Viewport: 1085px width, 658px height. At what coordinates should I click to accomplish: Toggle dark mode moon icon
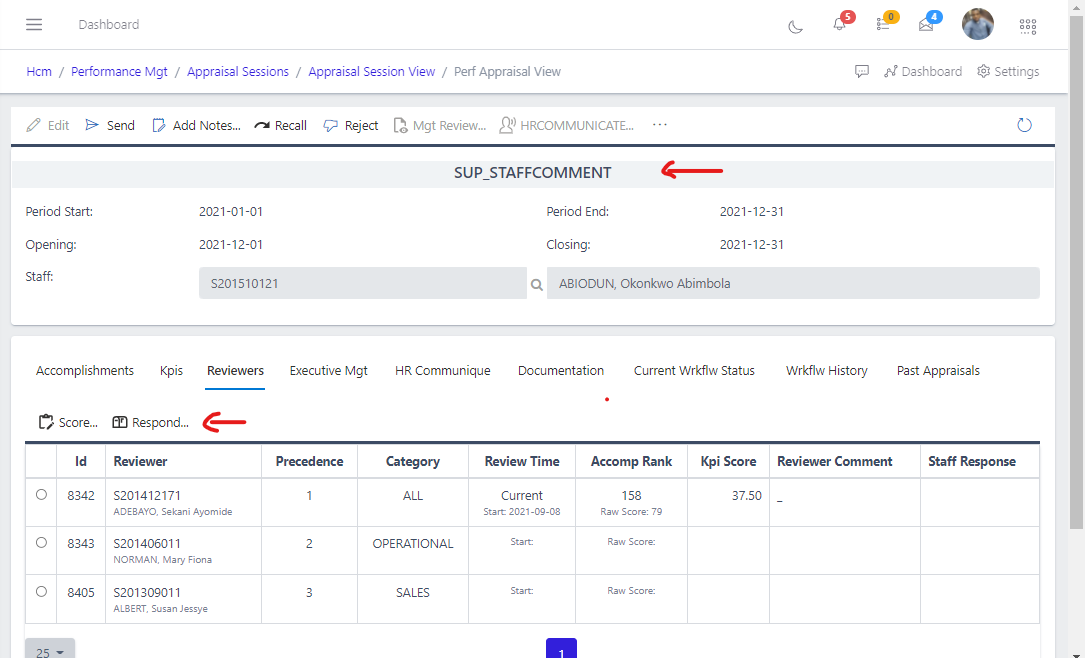796,25
